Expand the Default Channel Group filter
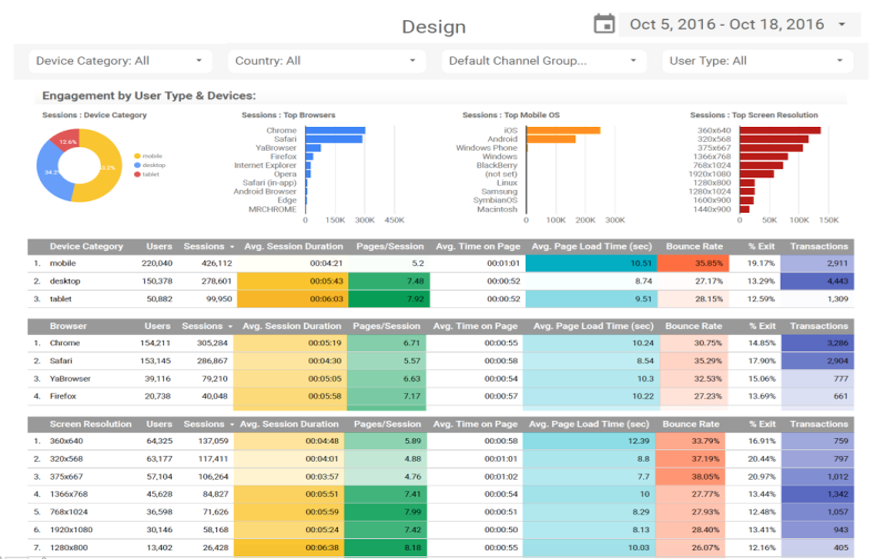 pos(544,61)
